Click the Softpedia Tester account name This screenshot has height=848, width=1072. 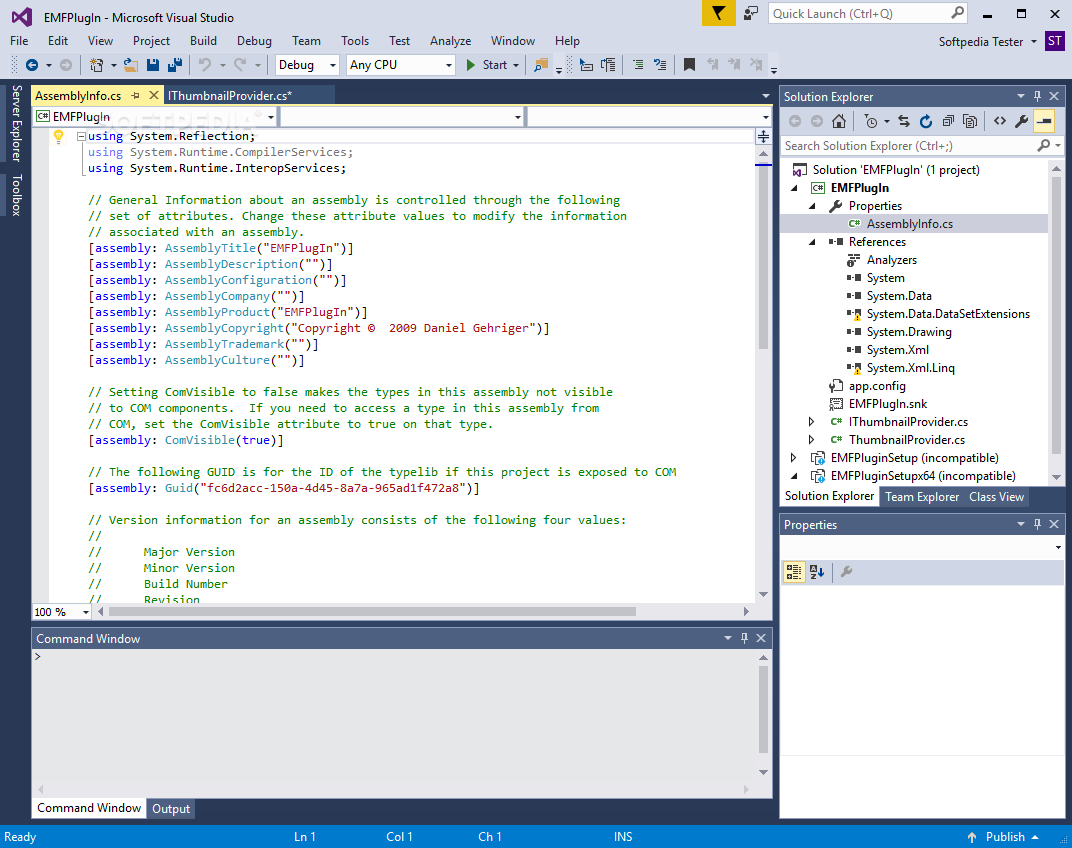980,42
